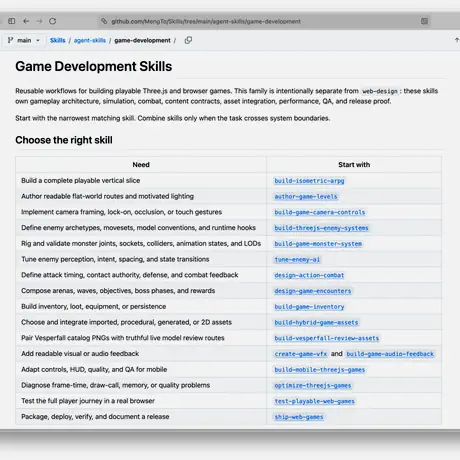
Task: Go back with the browser arrow
Action: pos(26,21)
